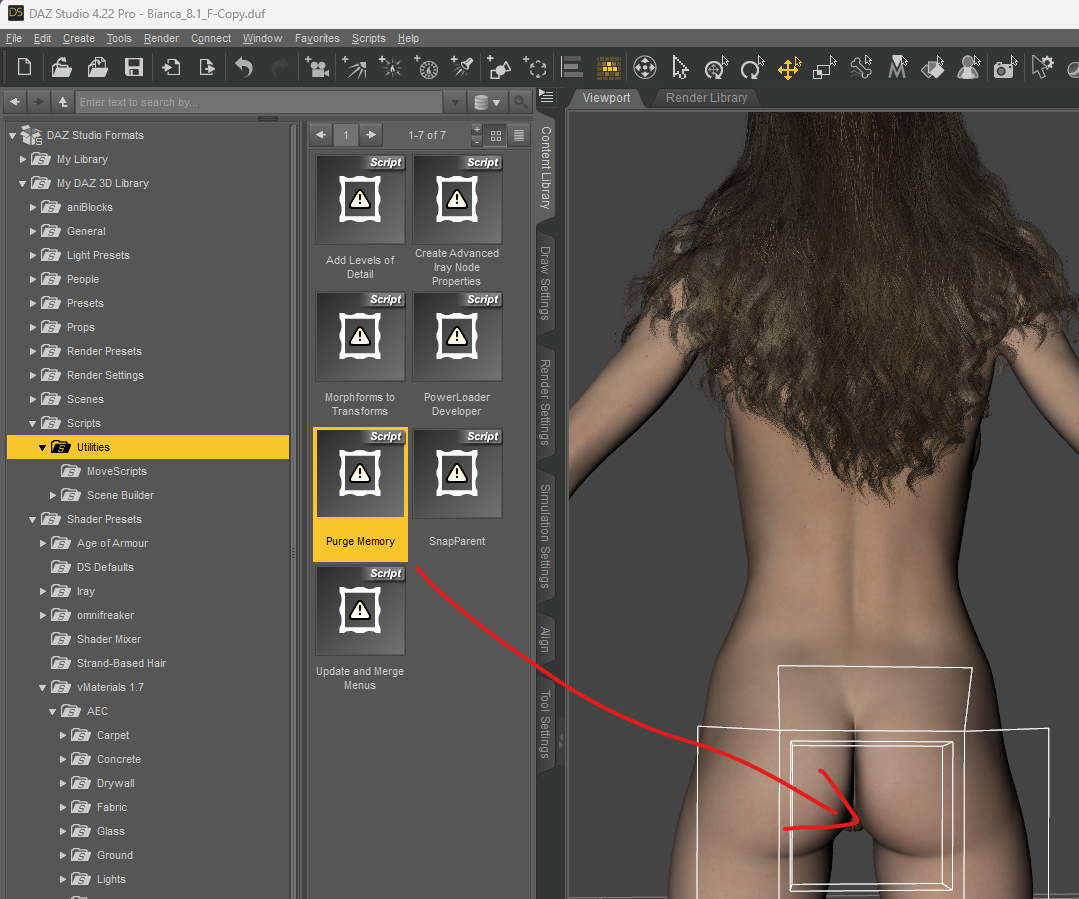The width and height of the screenshot is (1079, 899).
Task: Undo the last action
Action: [x=244, y=67]
